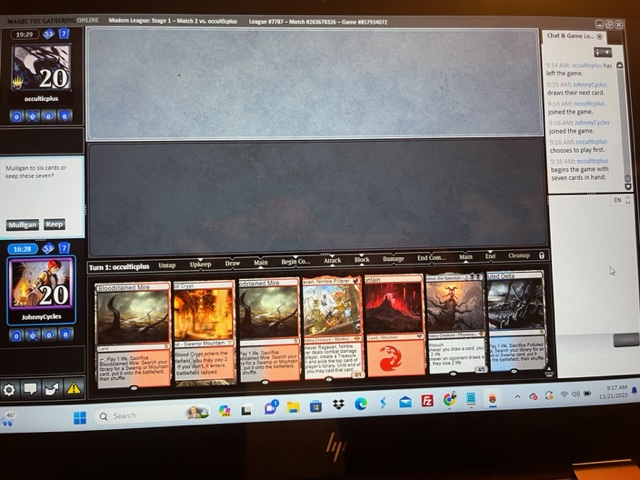Toggle the Upkeep phase stop
640x480 pixels.
pos(200,264)
